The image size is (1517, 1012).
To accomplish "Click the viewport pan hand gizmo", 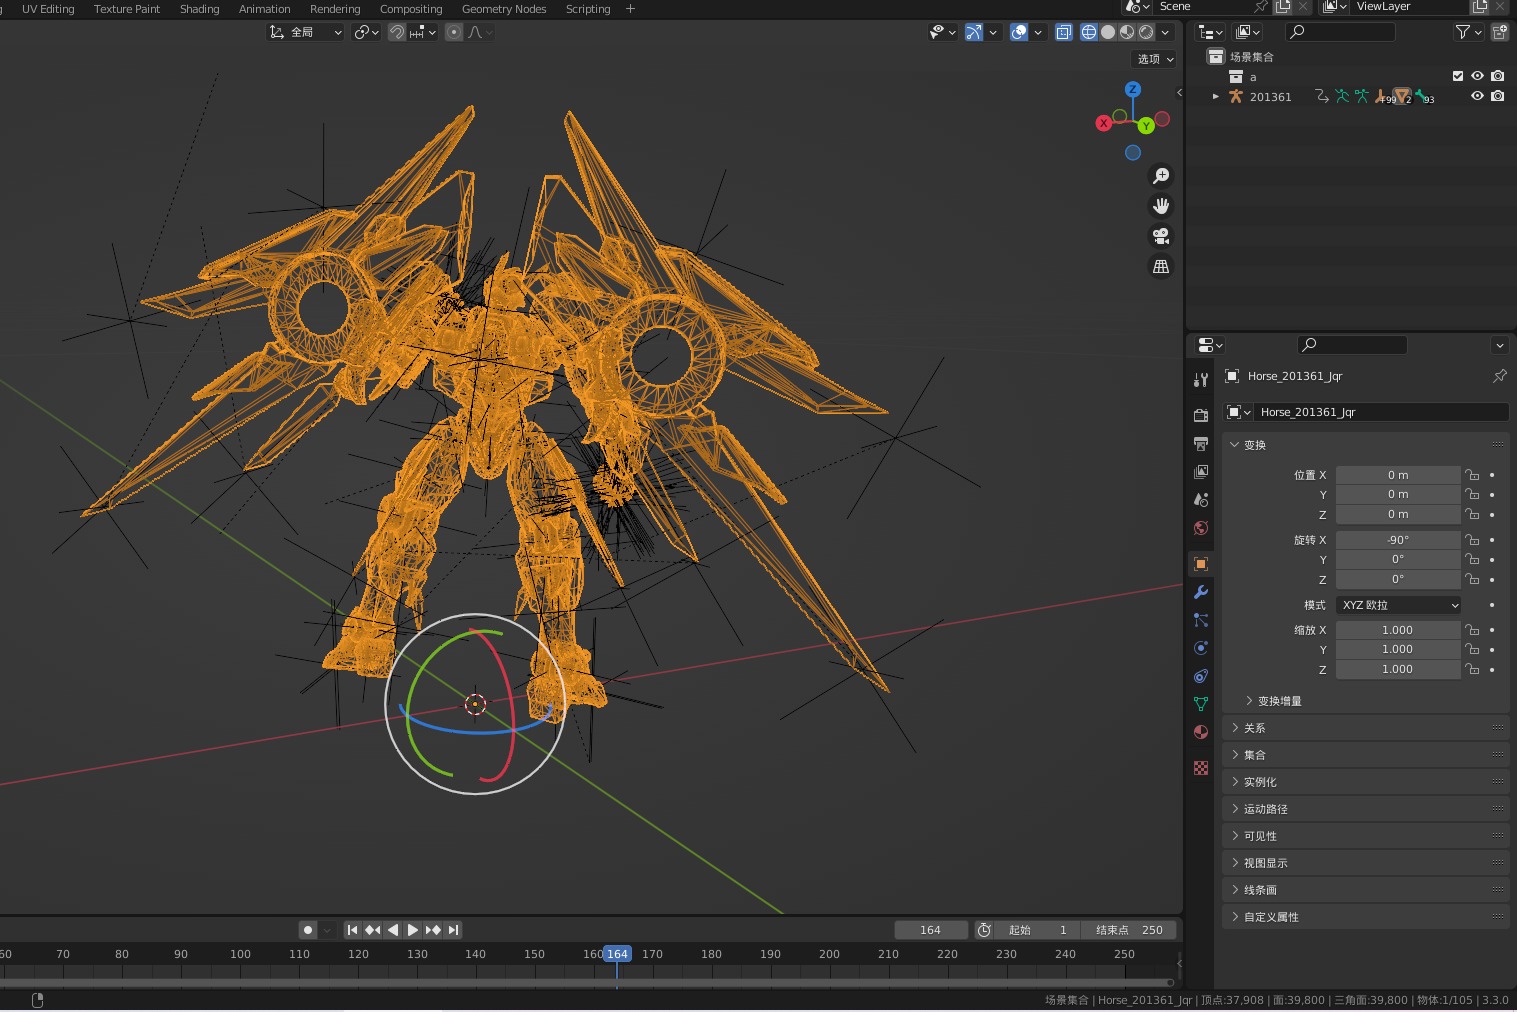I will [1161, 206].
